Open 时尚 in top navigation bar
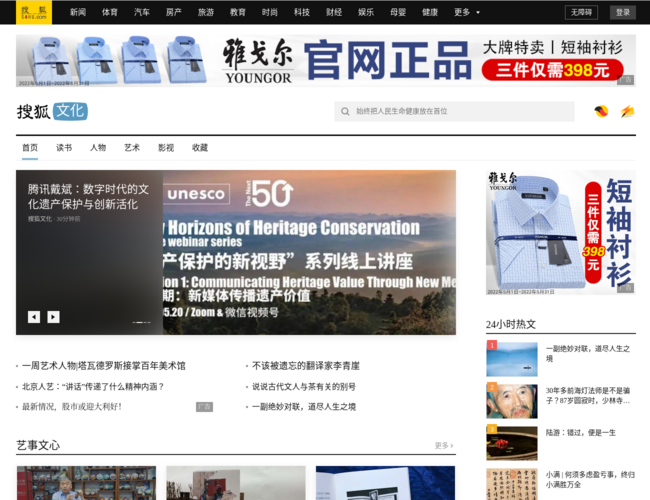 269,12
